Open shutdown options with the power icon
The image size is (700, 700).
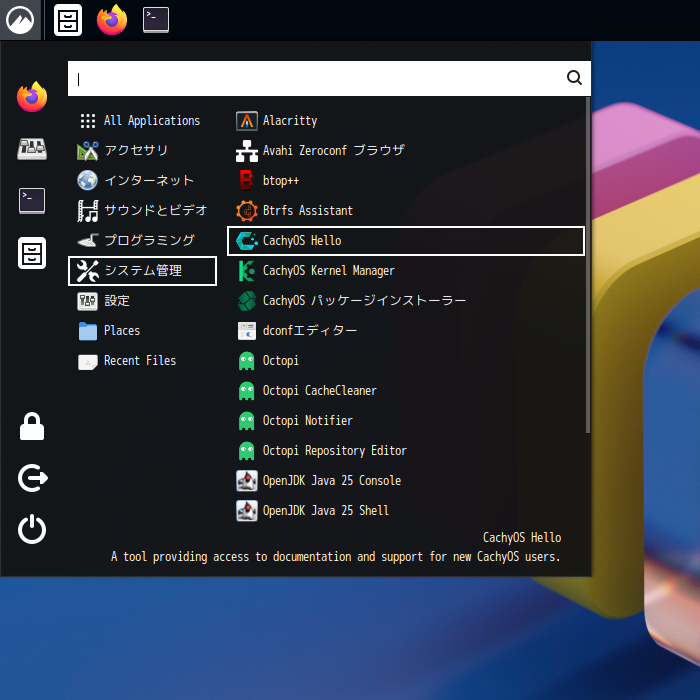tap(32, 529)
